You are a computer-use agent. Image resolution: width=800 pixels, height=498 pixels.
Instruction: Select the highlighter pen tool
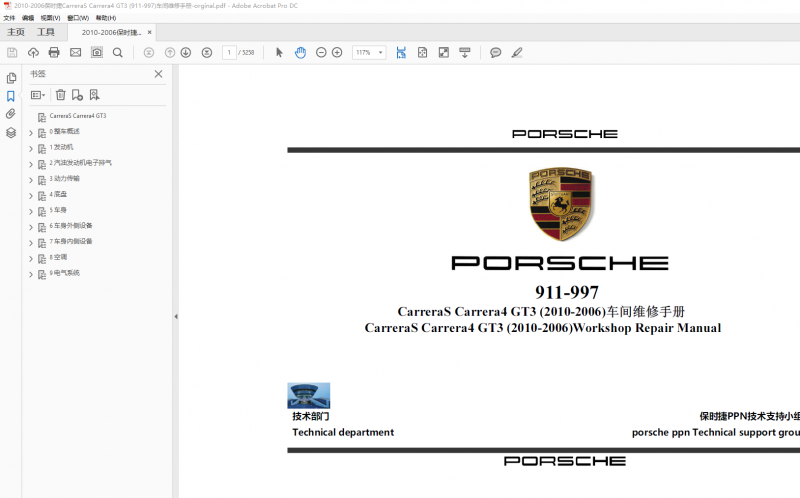(x=517, y=53)
